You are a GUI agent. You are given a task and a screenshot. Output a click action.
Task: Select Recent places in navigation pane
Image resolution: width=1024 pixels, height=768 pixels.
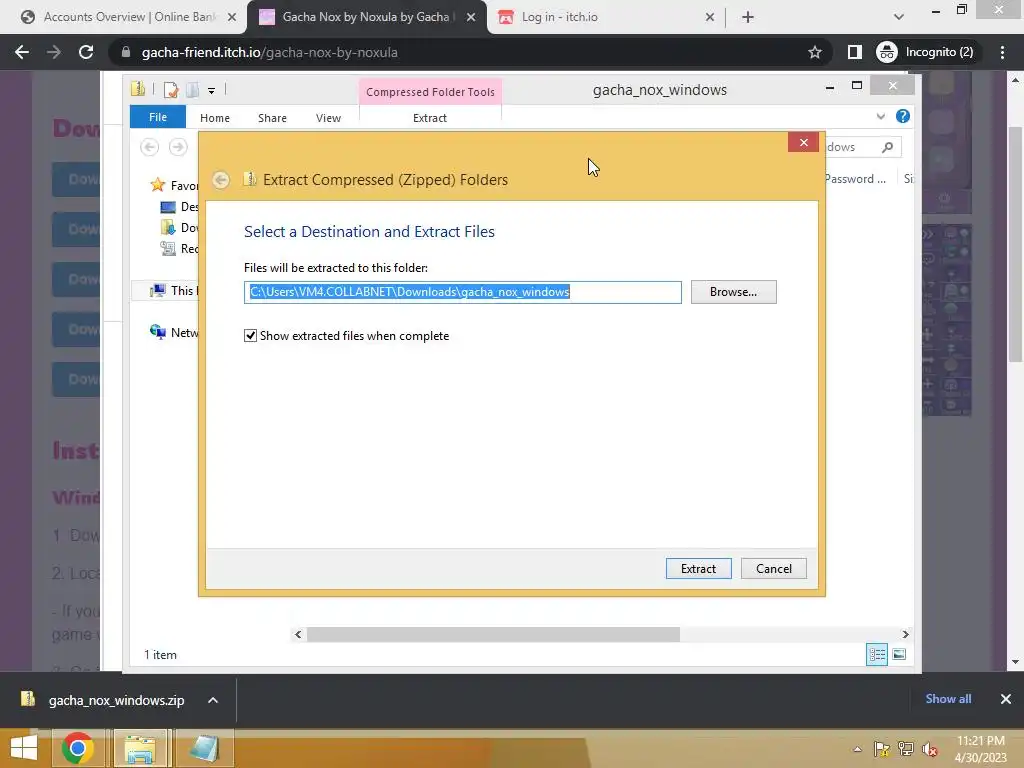(x=179, y=249)
